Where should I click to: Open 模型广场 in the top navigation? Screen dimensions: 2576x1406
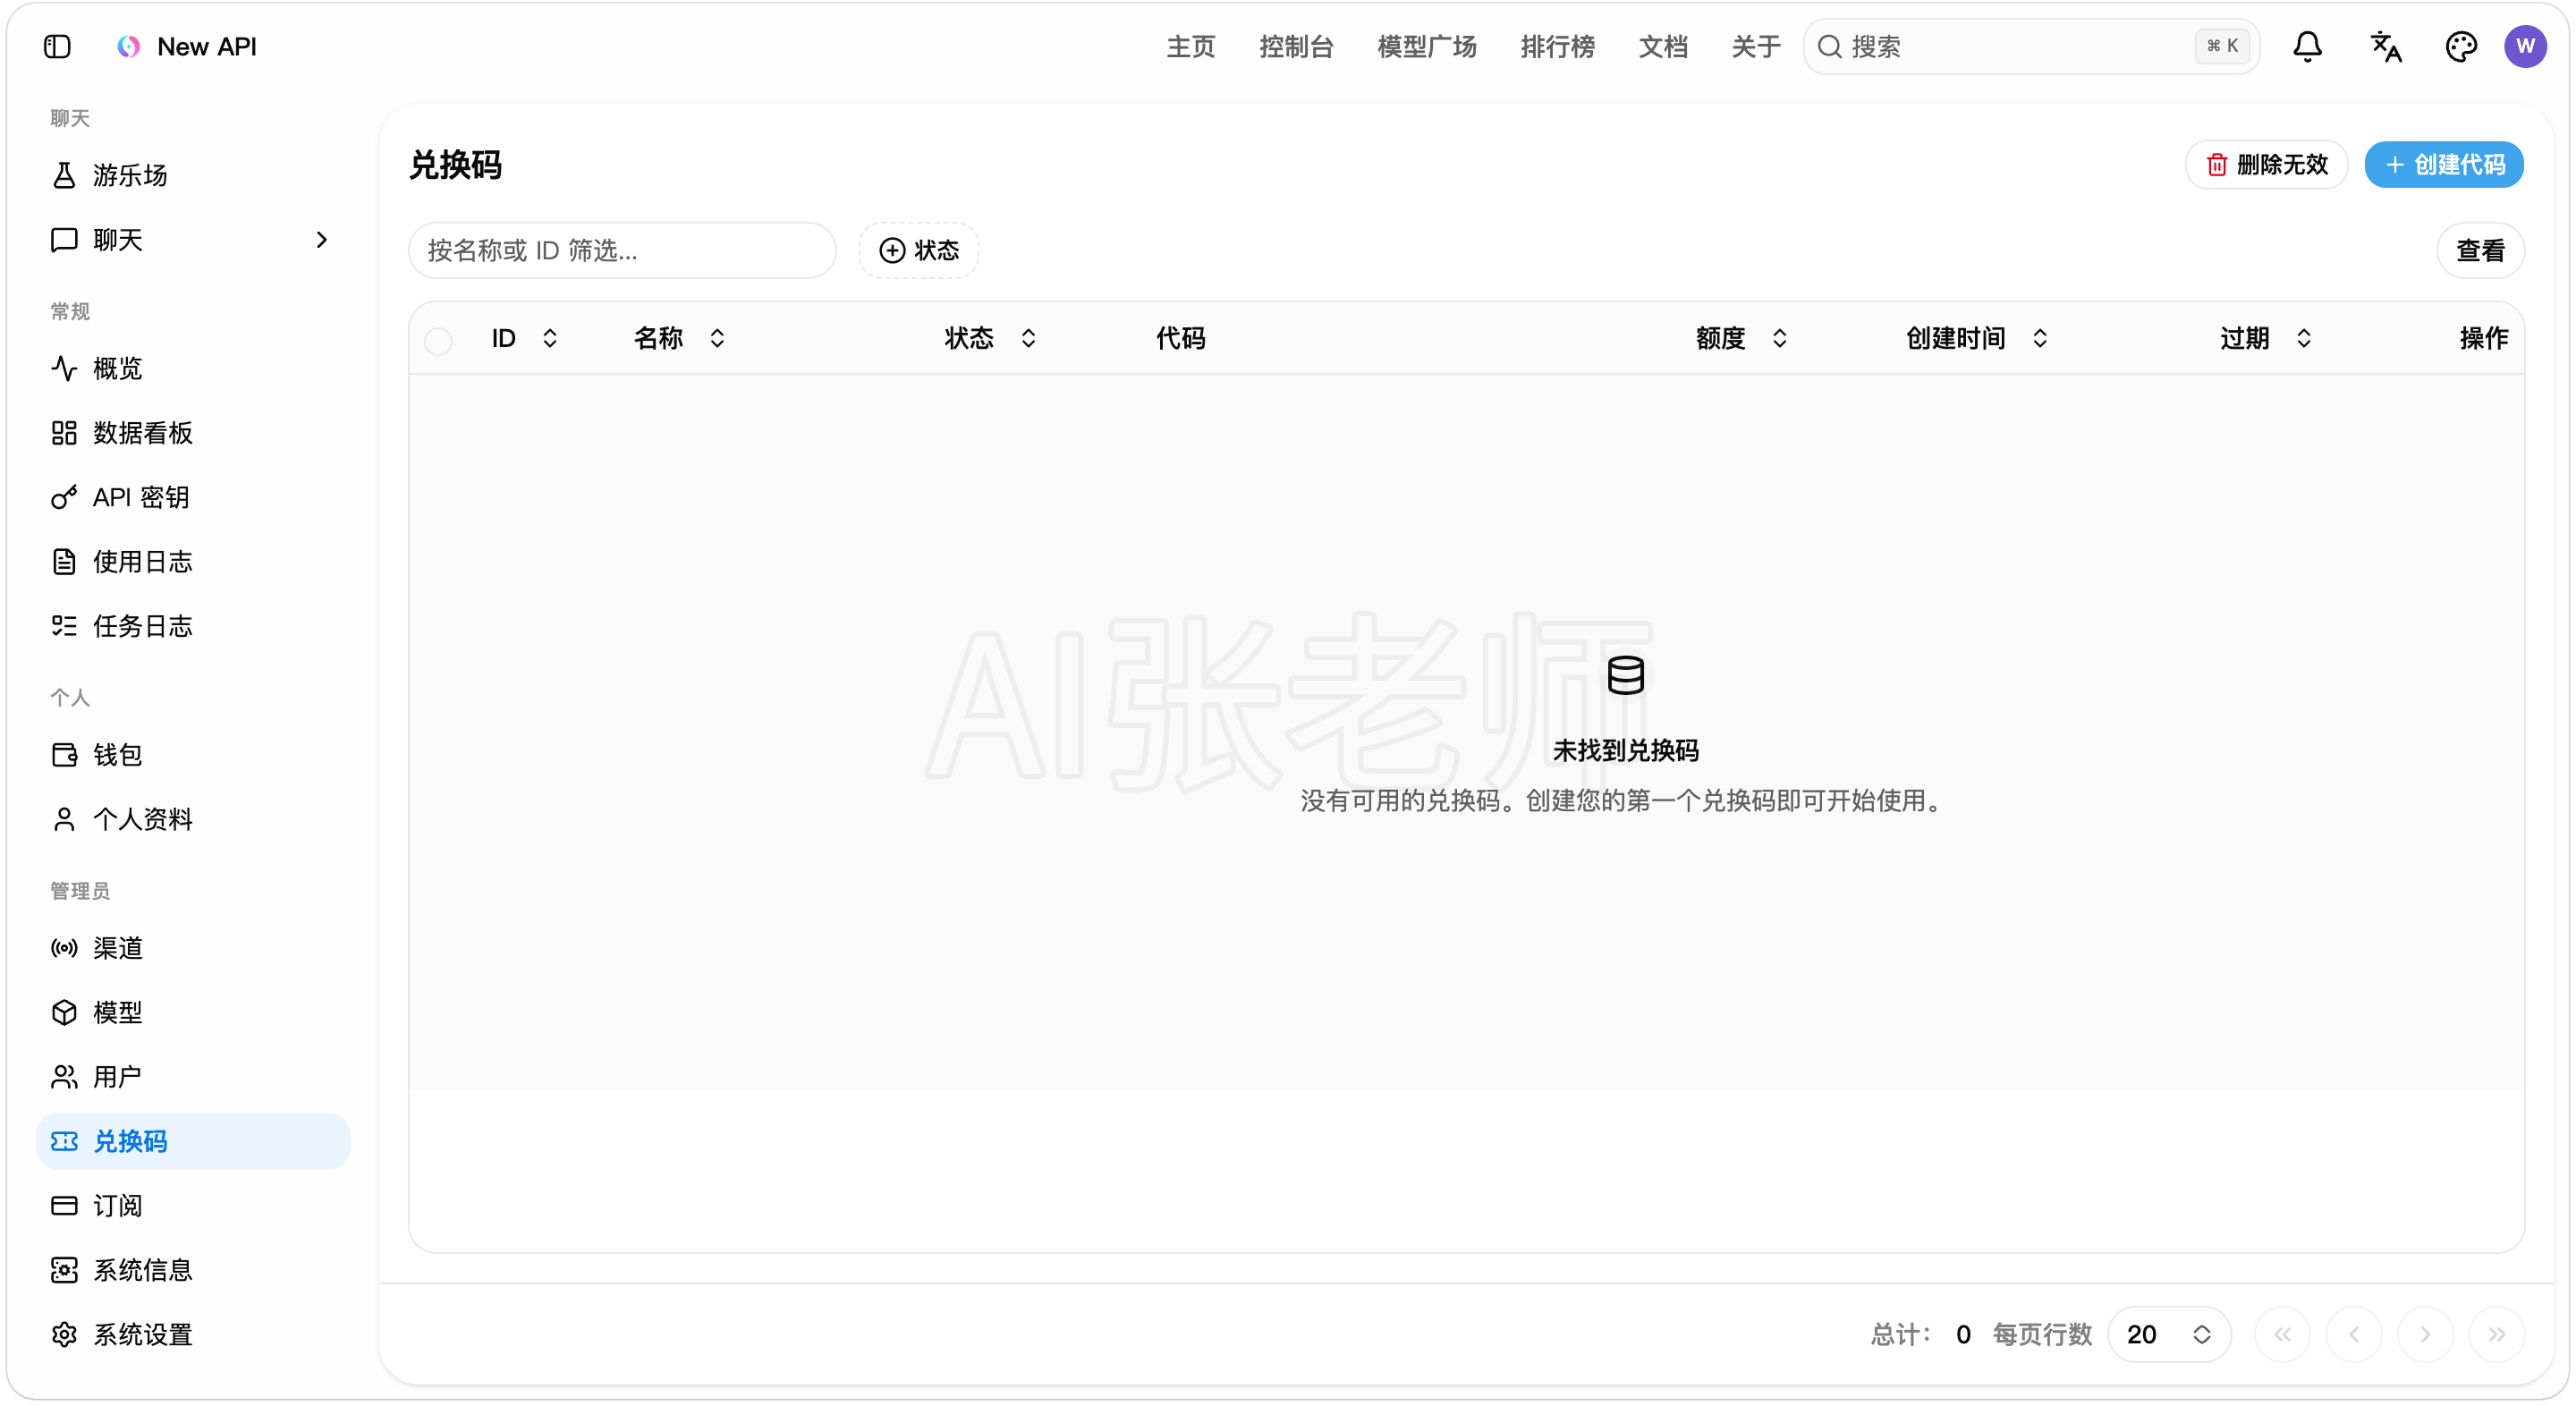pyautogui.click(x=1427, y=46)
